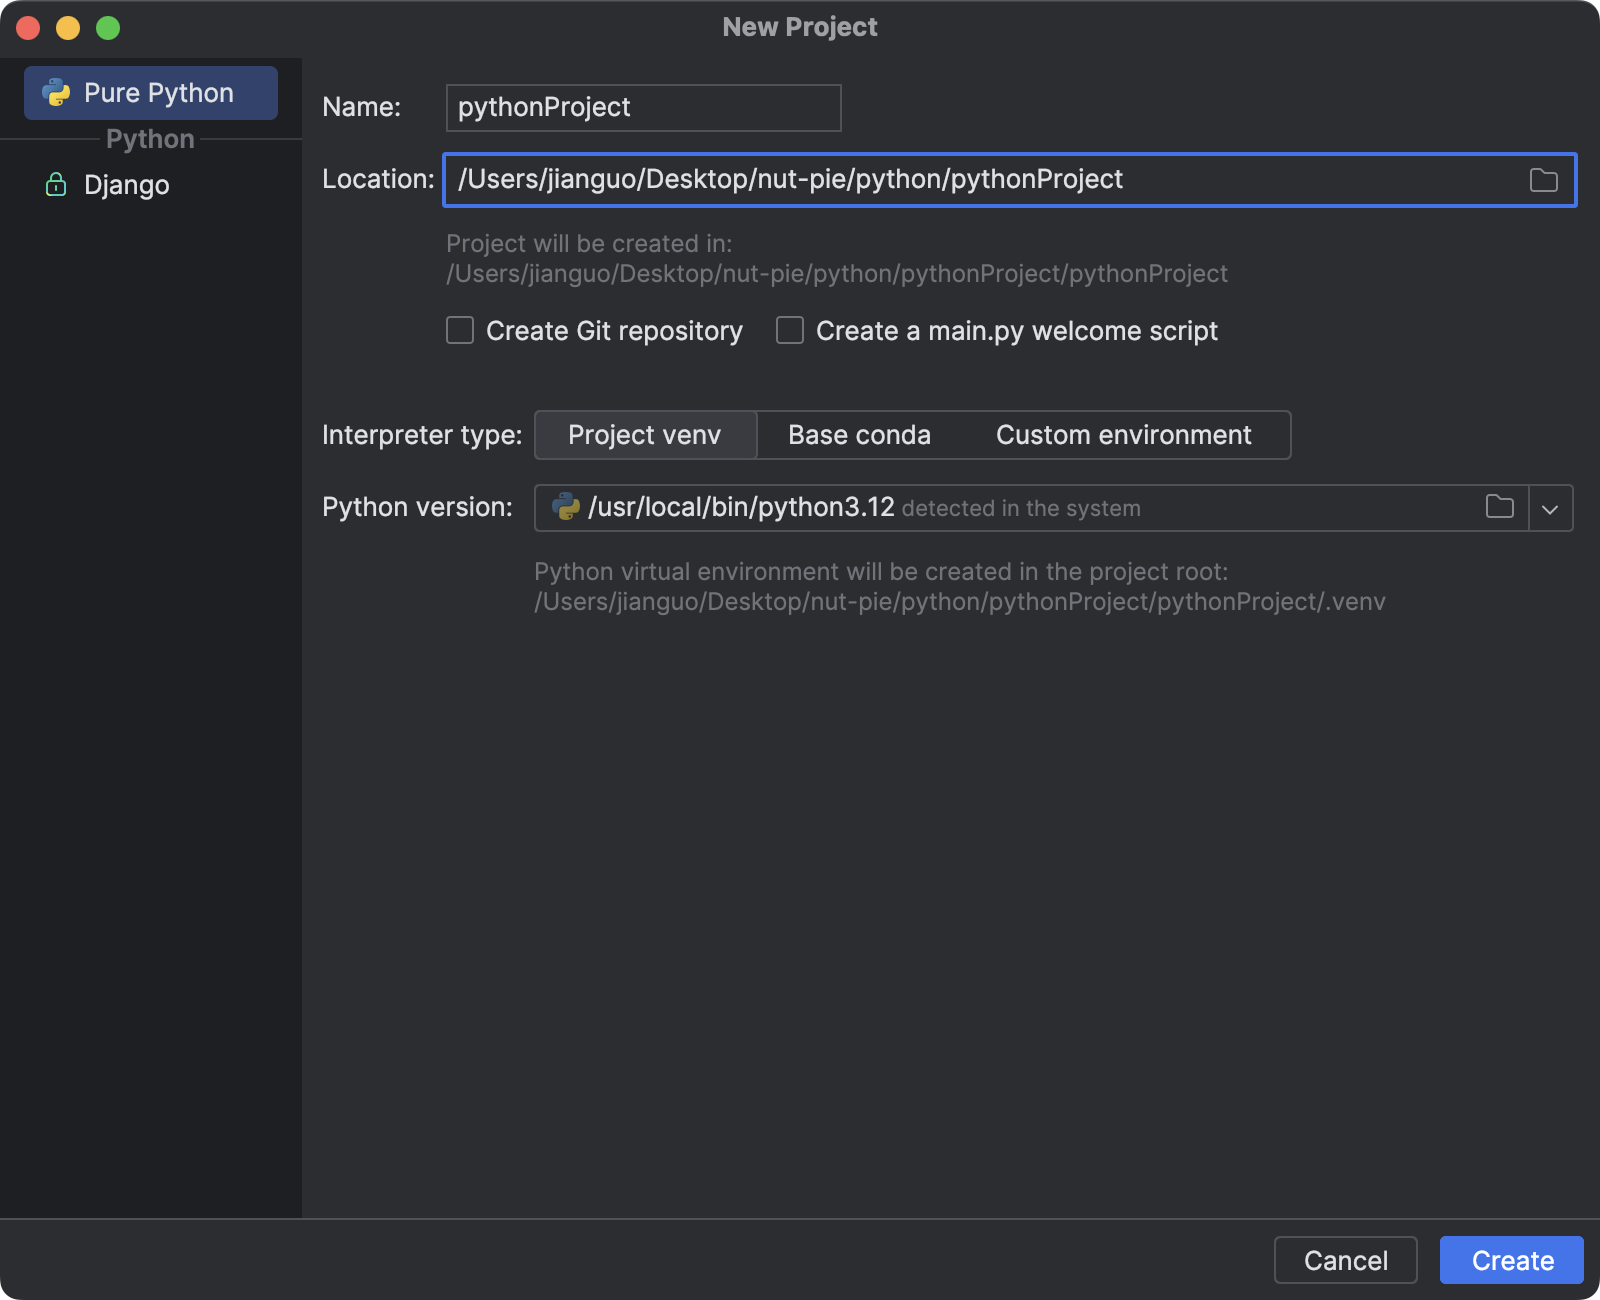Select Custom environment interpreter type
The width and height of the screenshot is (1600, 1300).
(x=1124, y=435)
